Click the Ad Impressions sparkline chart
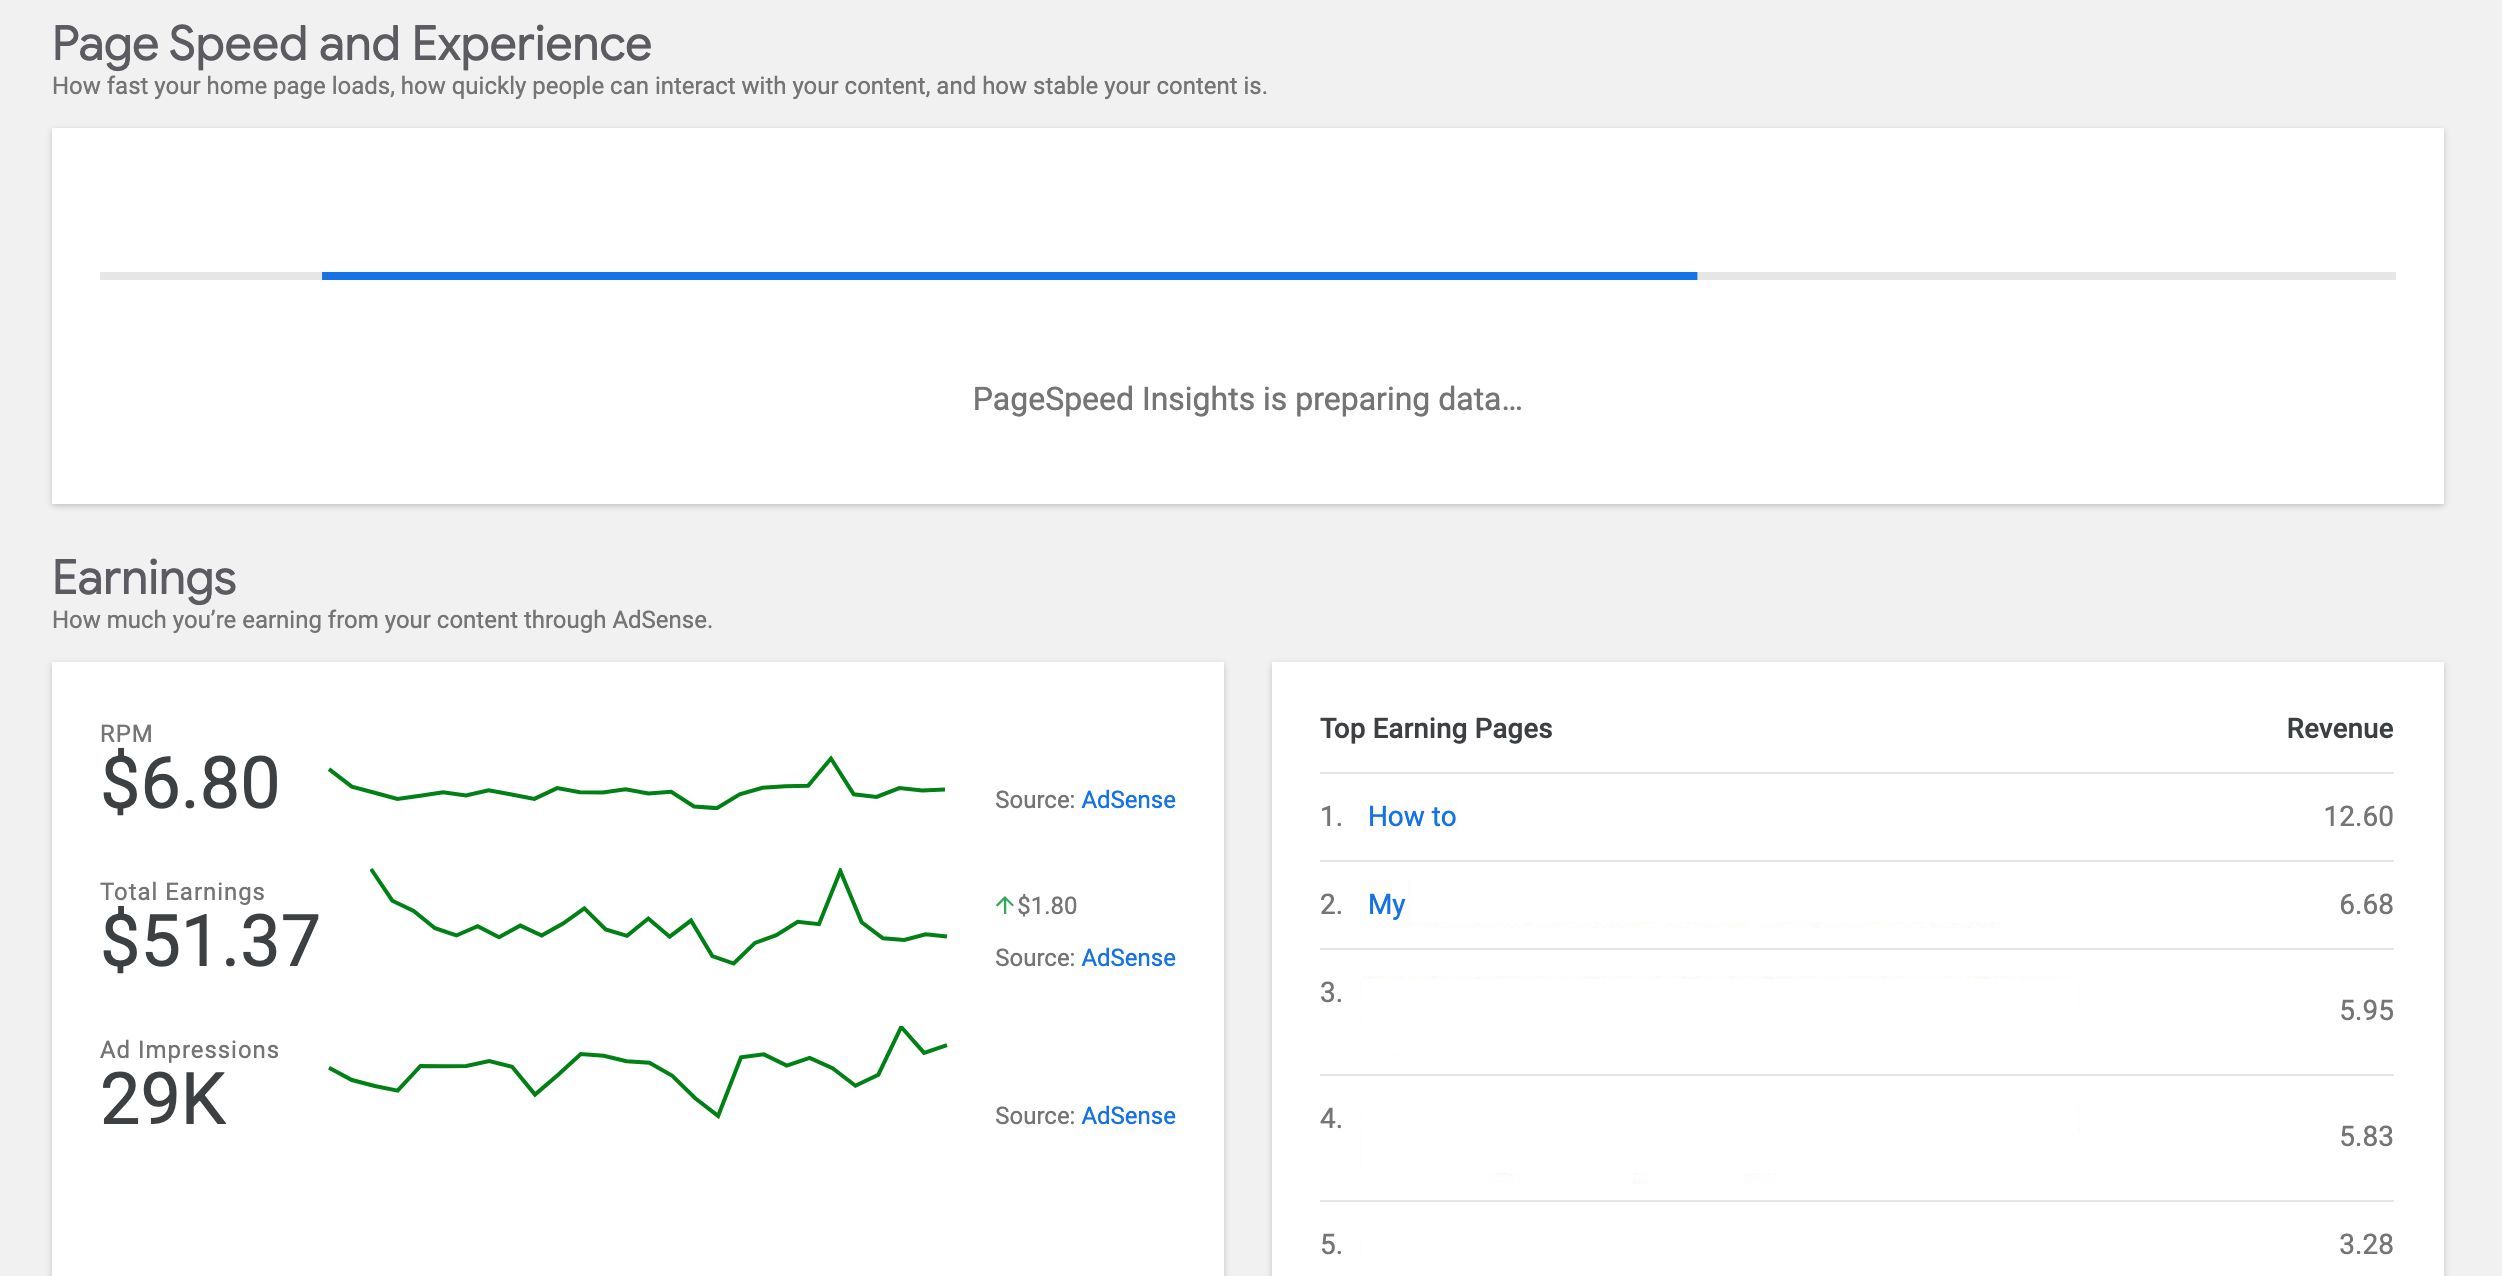 [637, 1071]
